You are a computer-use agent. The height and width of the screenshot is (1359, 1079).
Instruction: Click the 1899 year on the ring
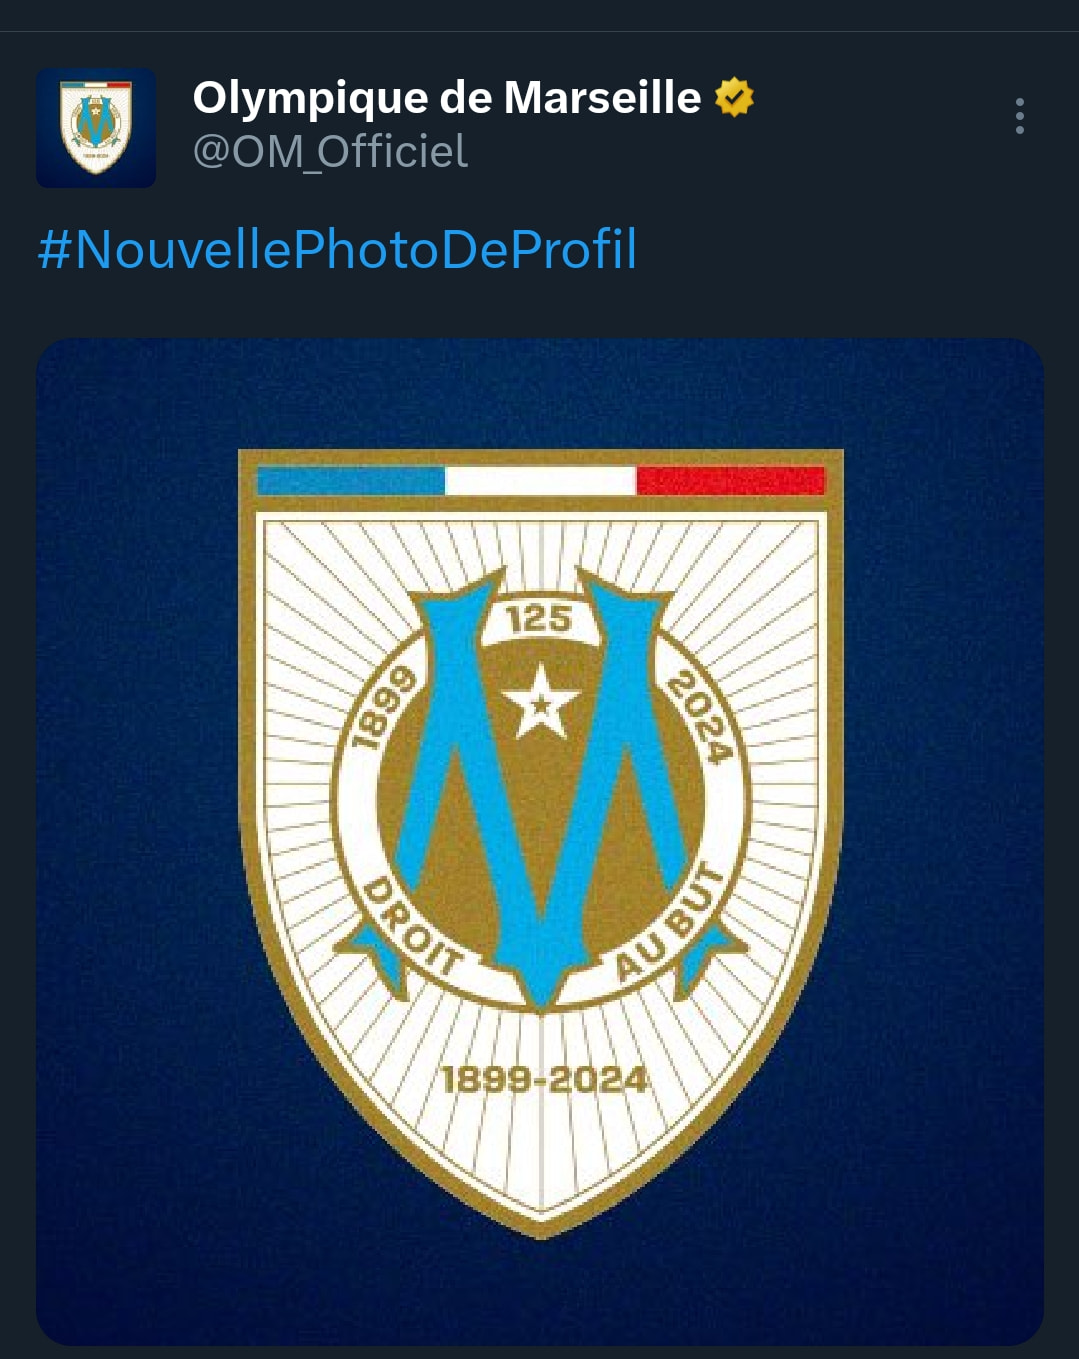point(383,708)
